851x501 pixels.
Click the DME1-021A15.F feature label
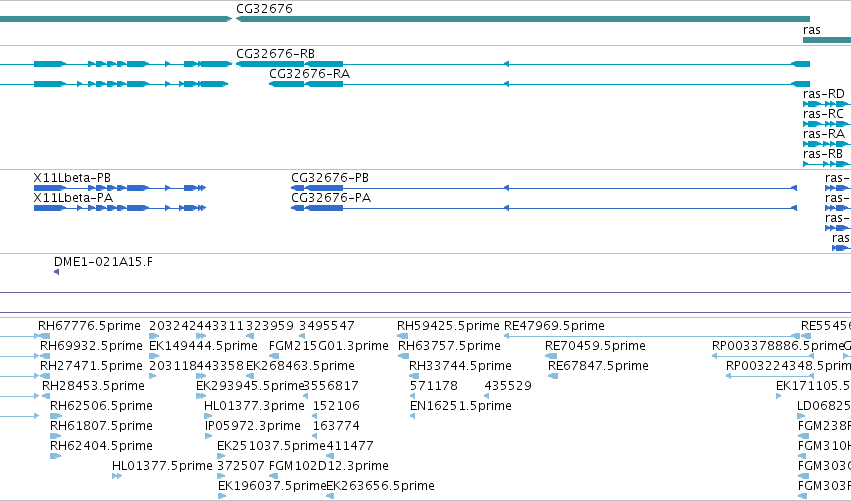103,262
